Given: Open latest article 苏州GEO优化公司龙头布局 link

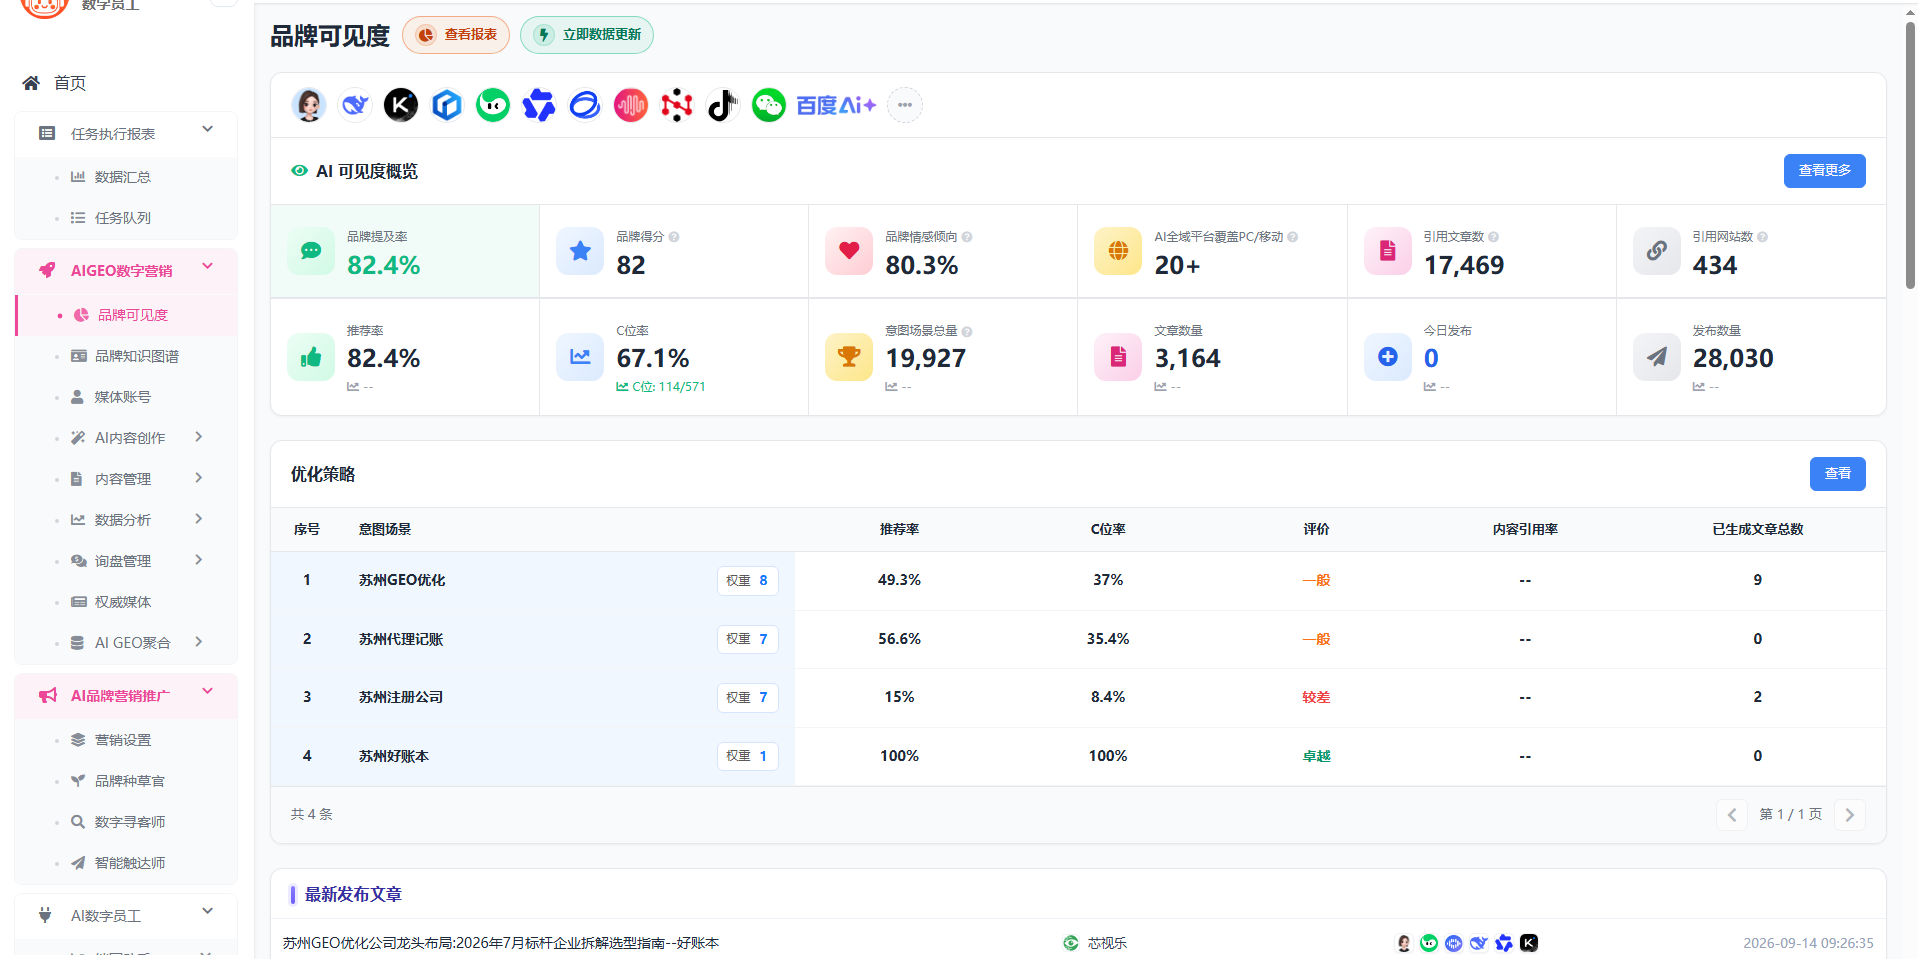Looking at the screenshot, I should (x=501, y=943).
